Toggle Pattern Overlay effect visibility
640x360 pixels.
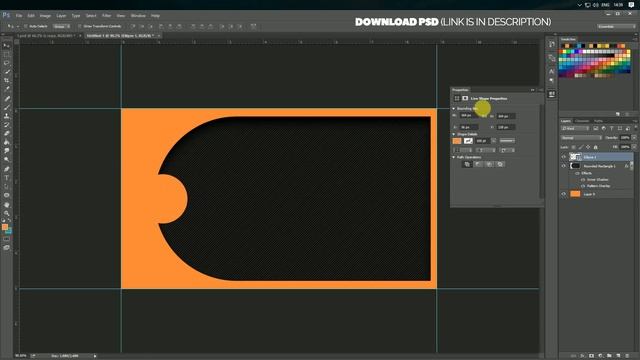click(x=583, y=186)
